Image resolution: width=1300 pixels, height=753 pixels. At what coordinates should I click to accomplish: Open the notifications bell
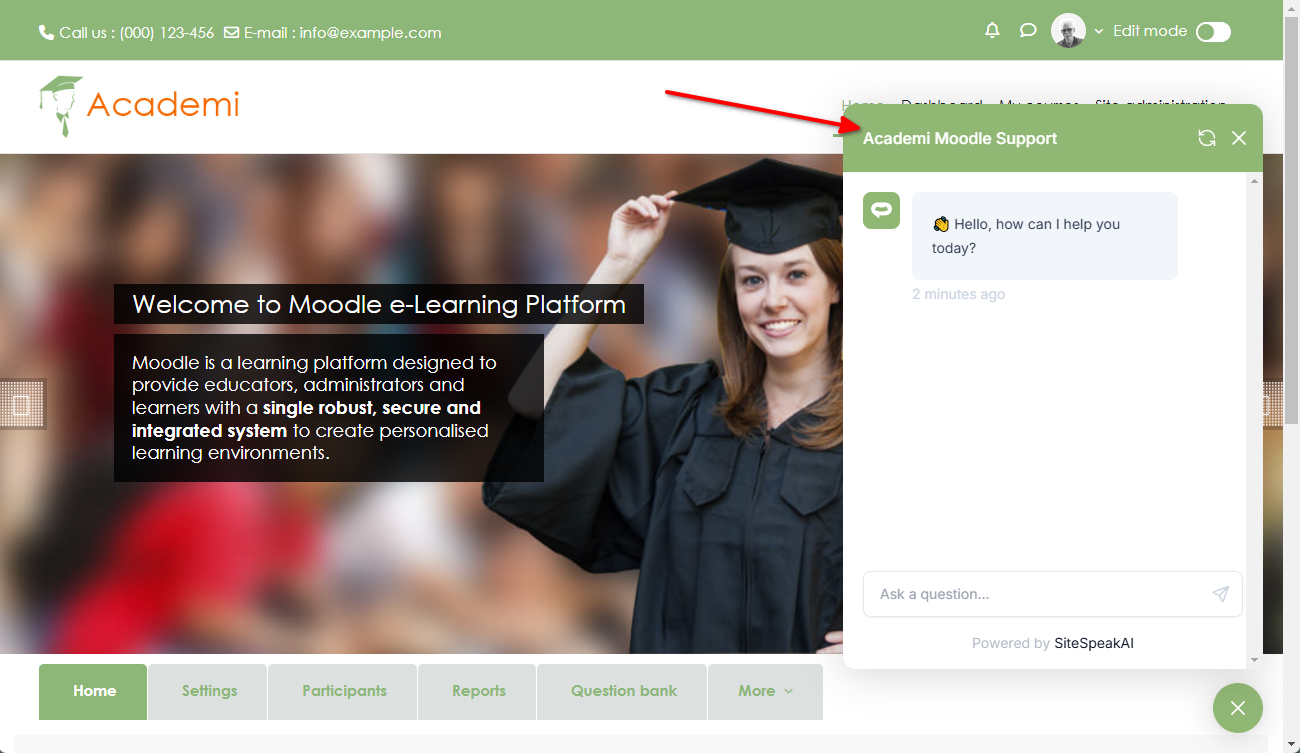pos(992,30)
